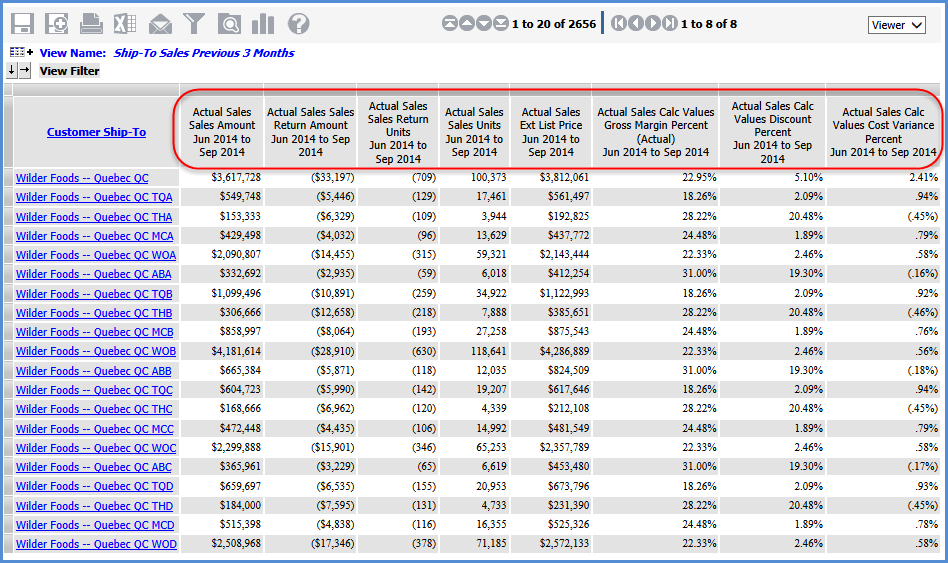
Task: Click the down arrow beside View Filter
Action: 12,70
